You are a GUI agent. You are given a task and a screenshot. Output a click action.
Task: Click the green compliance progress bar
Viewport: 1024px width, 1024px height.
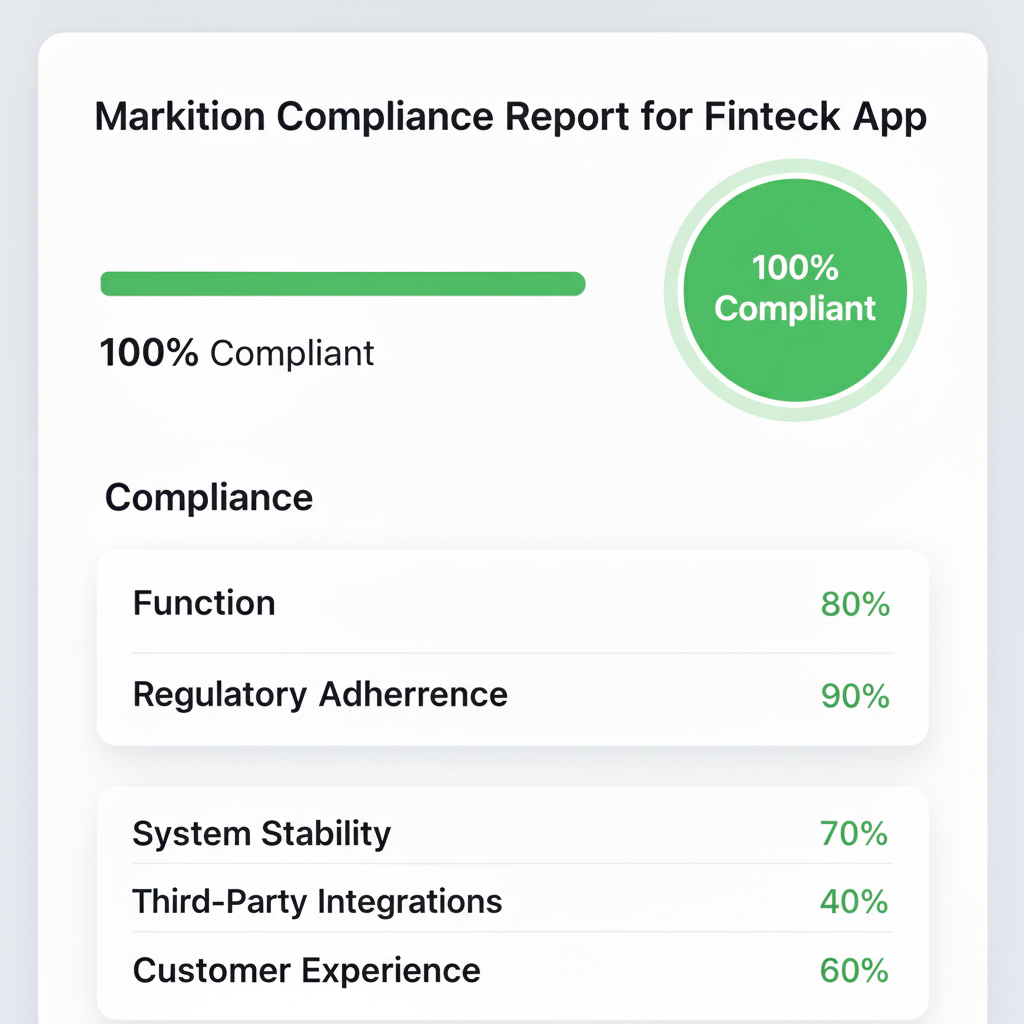pos(342,284)
